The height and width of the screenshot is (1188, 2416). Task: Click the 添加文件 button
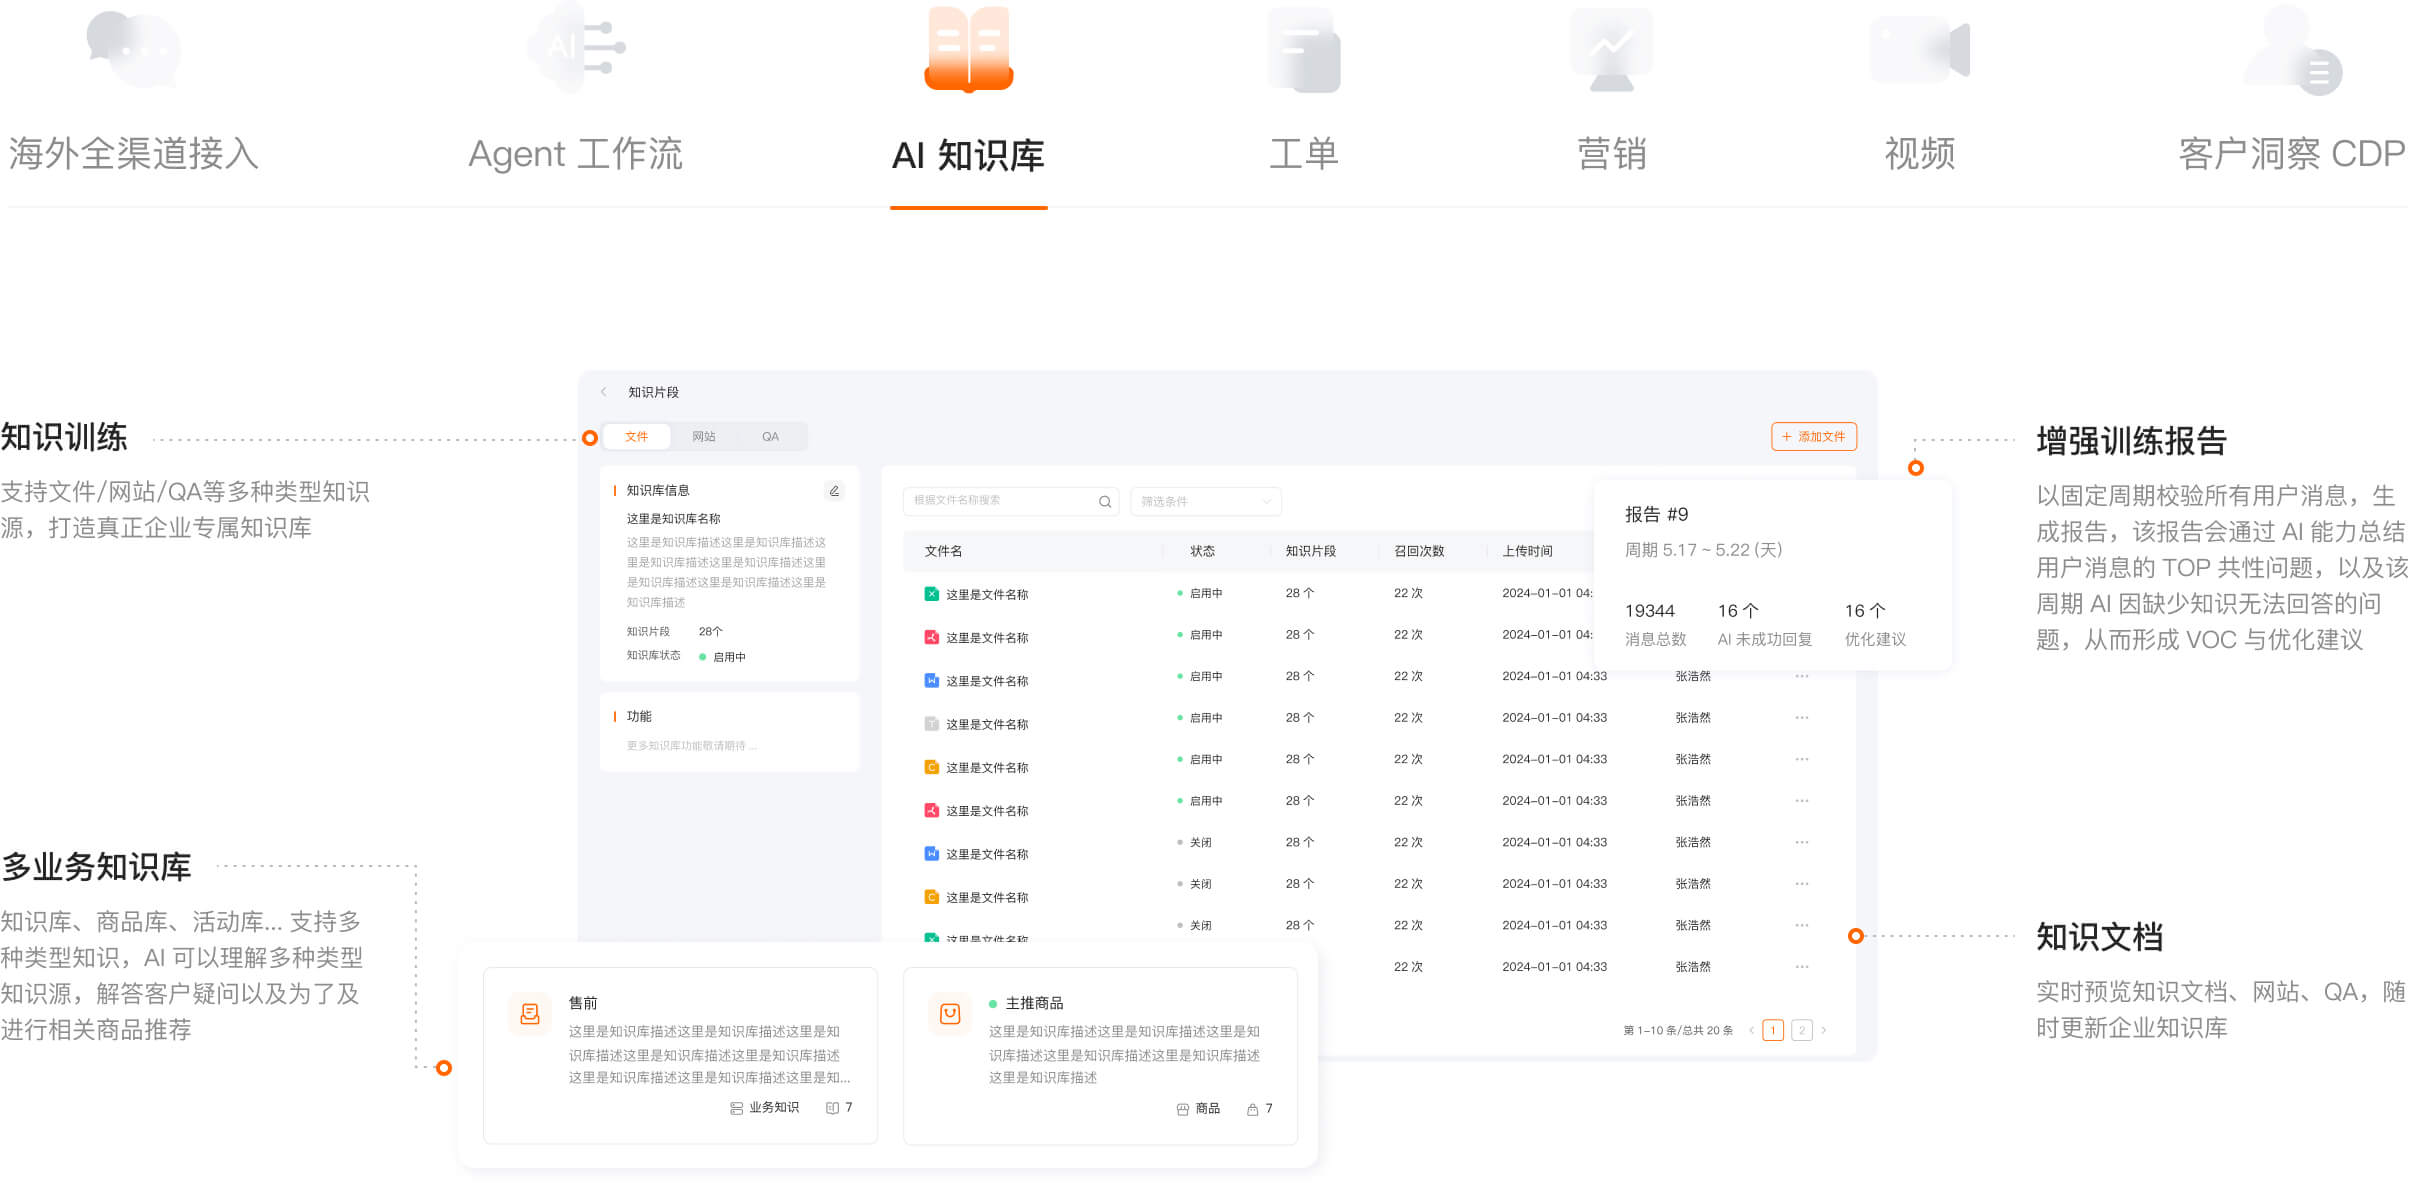pos(1813,437)
